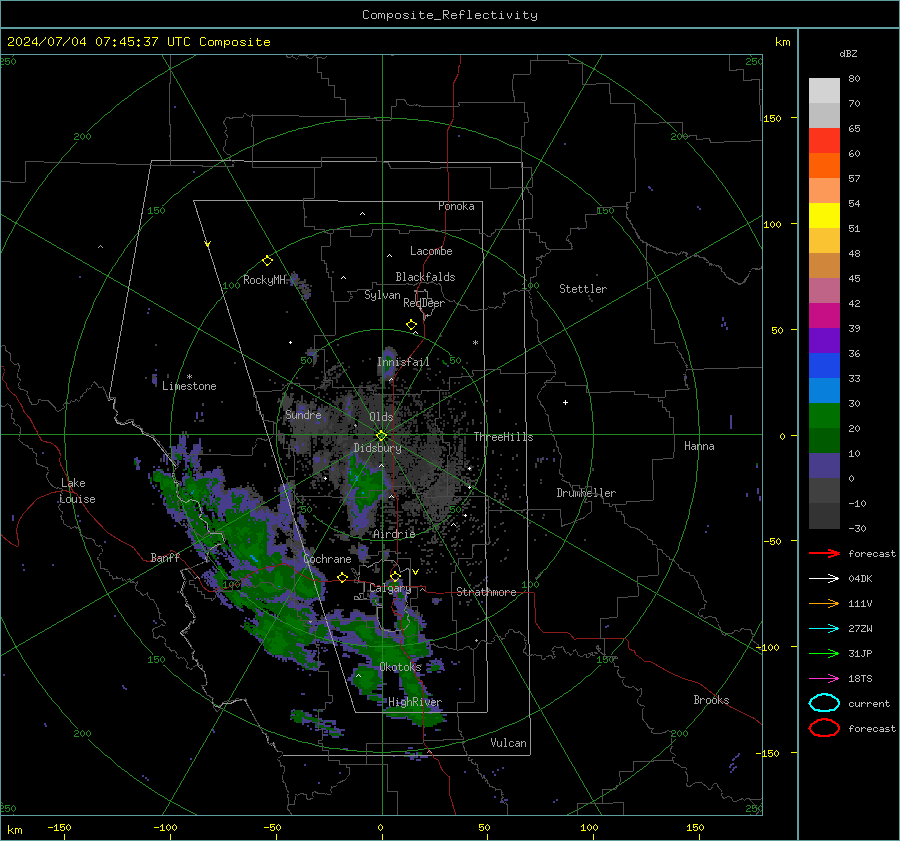900x841 pixels.
Task: Click the RockyMH label
Action: [x=264, y=280]
